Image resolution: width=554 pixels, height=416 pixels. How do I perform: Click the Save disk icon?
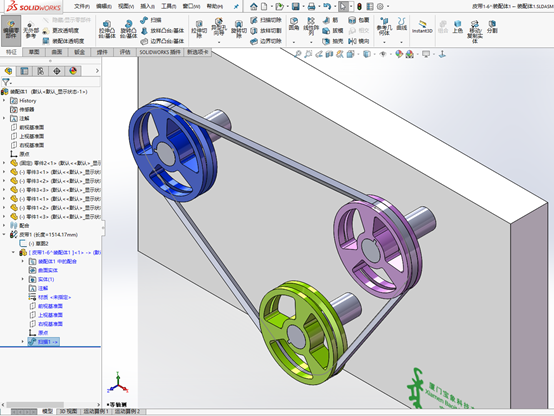point(296,6)
